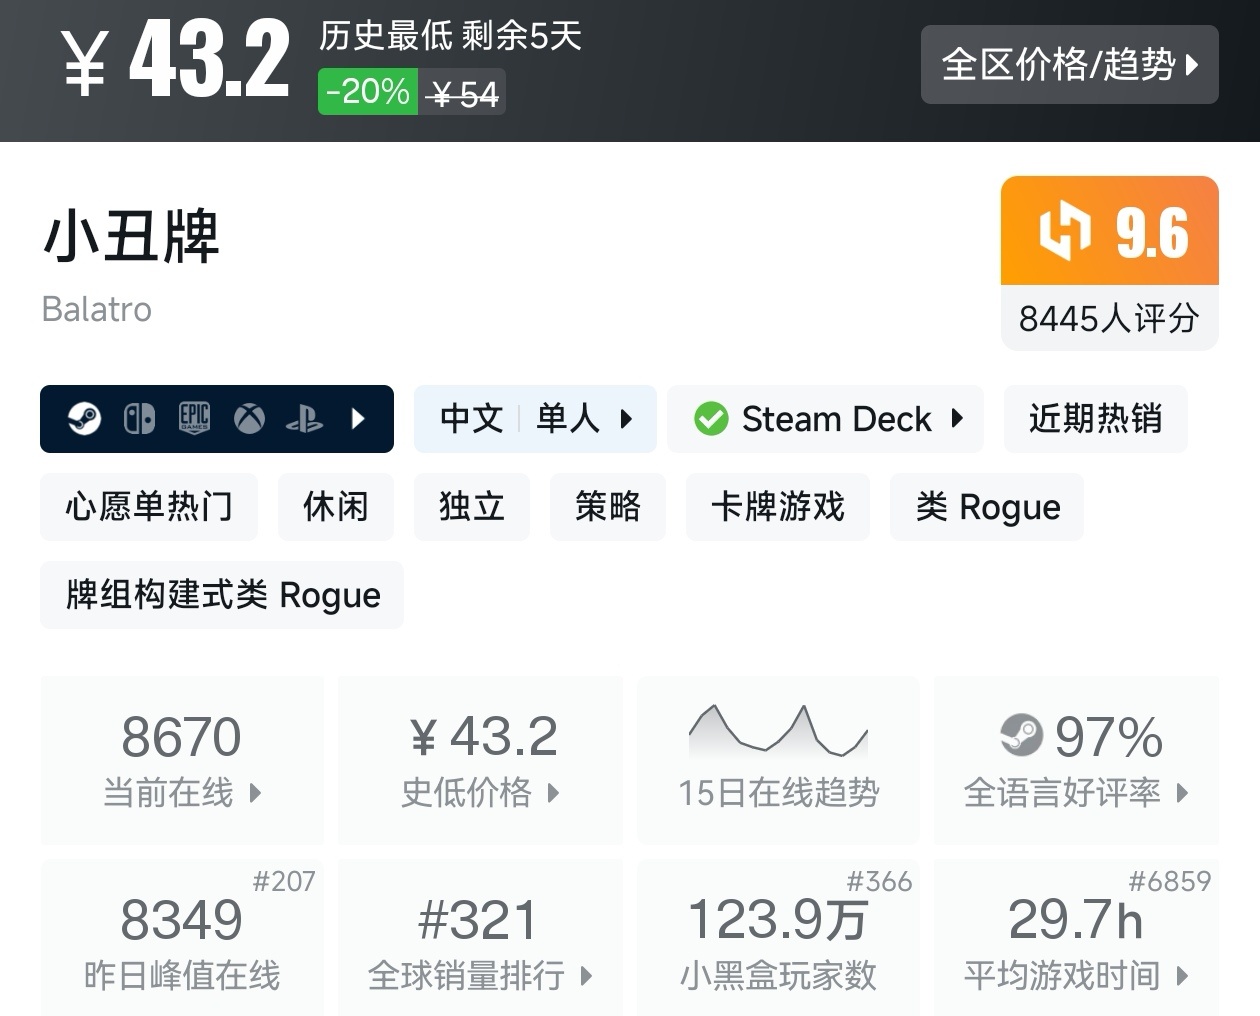This screenshot has width=1260, height=1016.
Task: Click the 小丑牌 game title
Action: 131,237
